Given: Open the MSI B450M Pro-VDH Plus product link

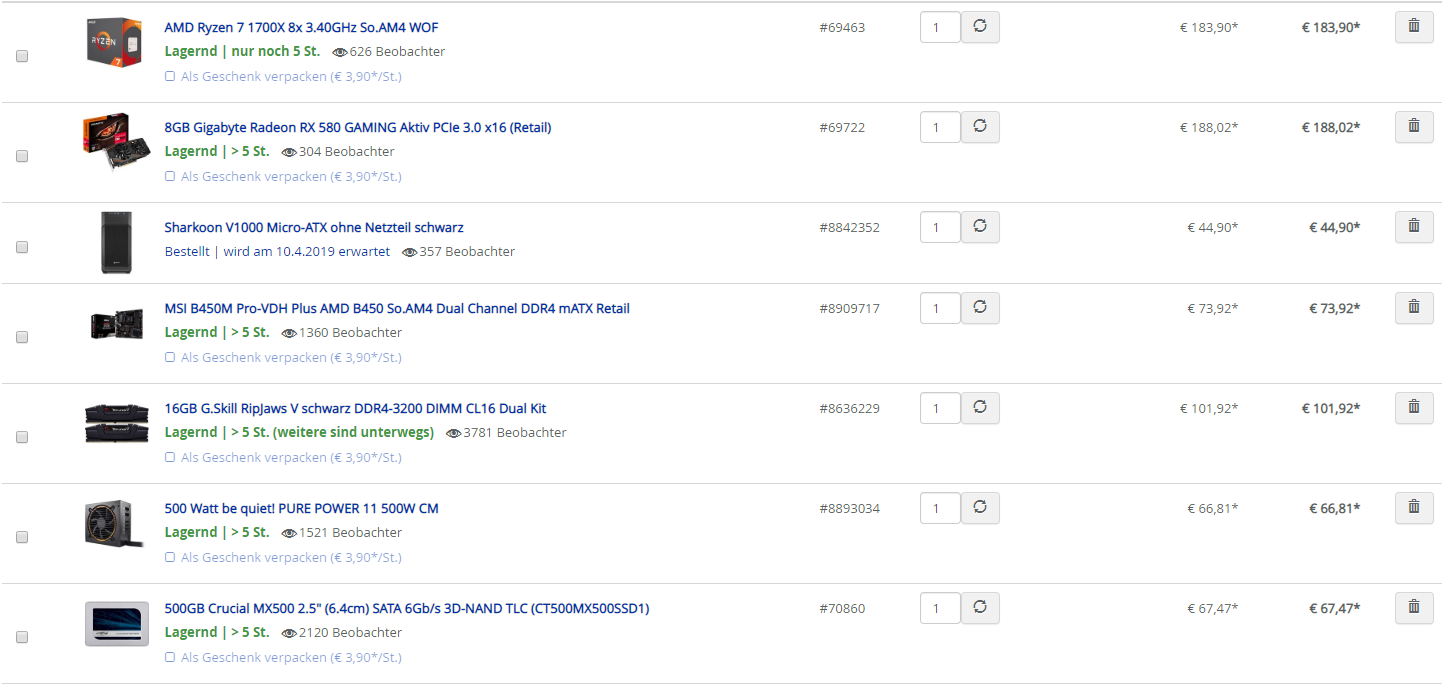Looking at the screenshot, I should point(397,308).
